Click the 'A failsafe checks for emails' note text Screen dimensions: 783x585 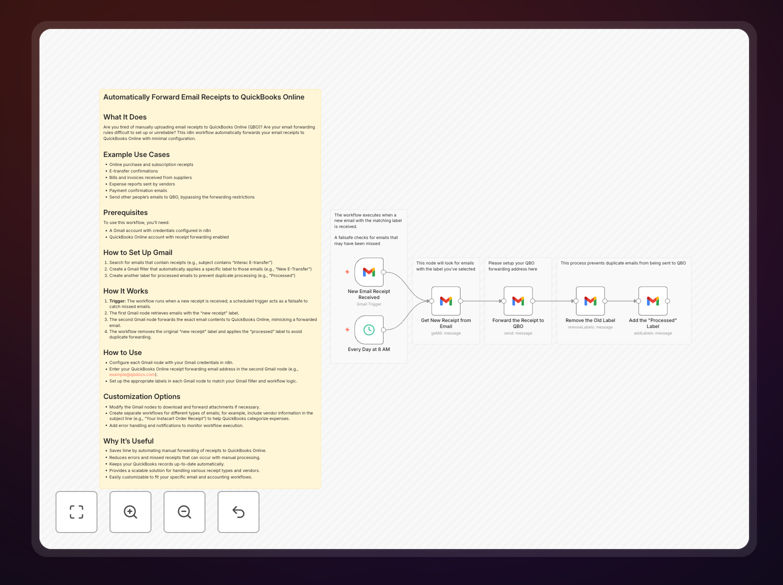(x=366, y=240)
